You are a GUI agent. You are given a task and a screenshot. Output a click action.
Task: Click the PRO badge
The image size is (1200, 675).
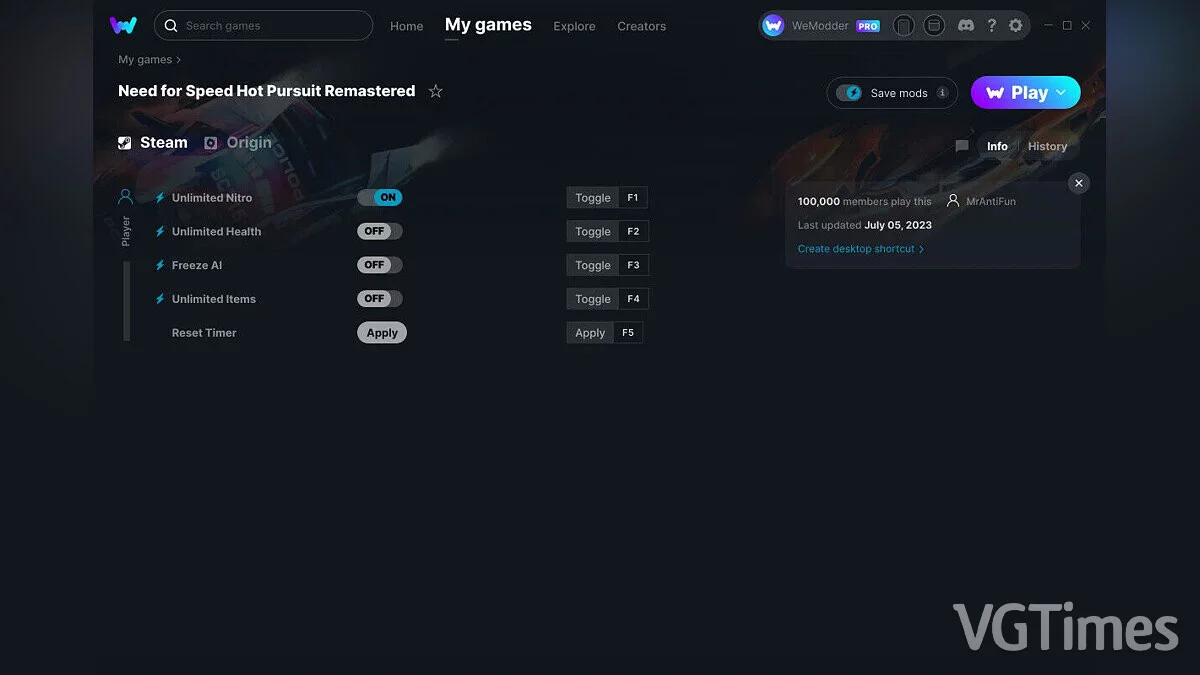click(868, 26)
